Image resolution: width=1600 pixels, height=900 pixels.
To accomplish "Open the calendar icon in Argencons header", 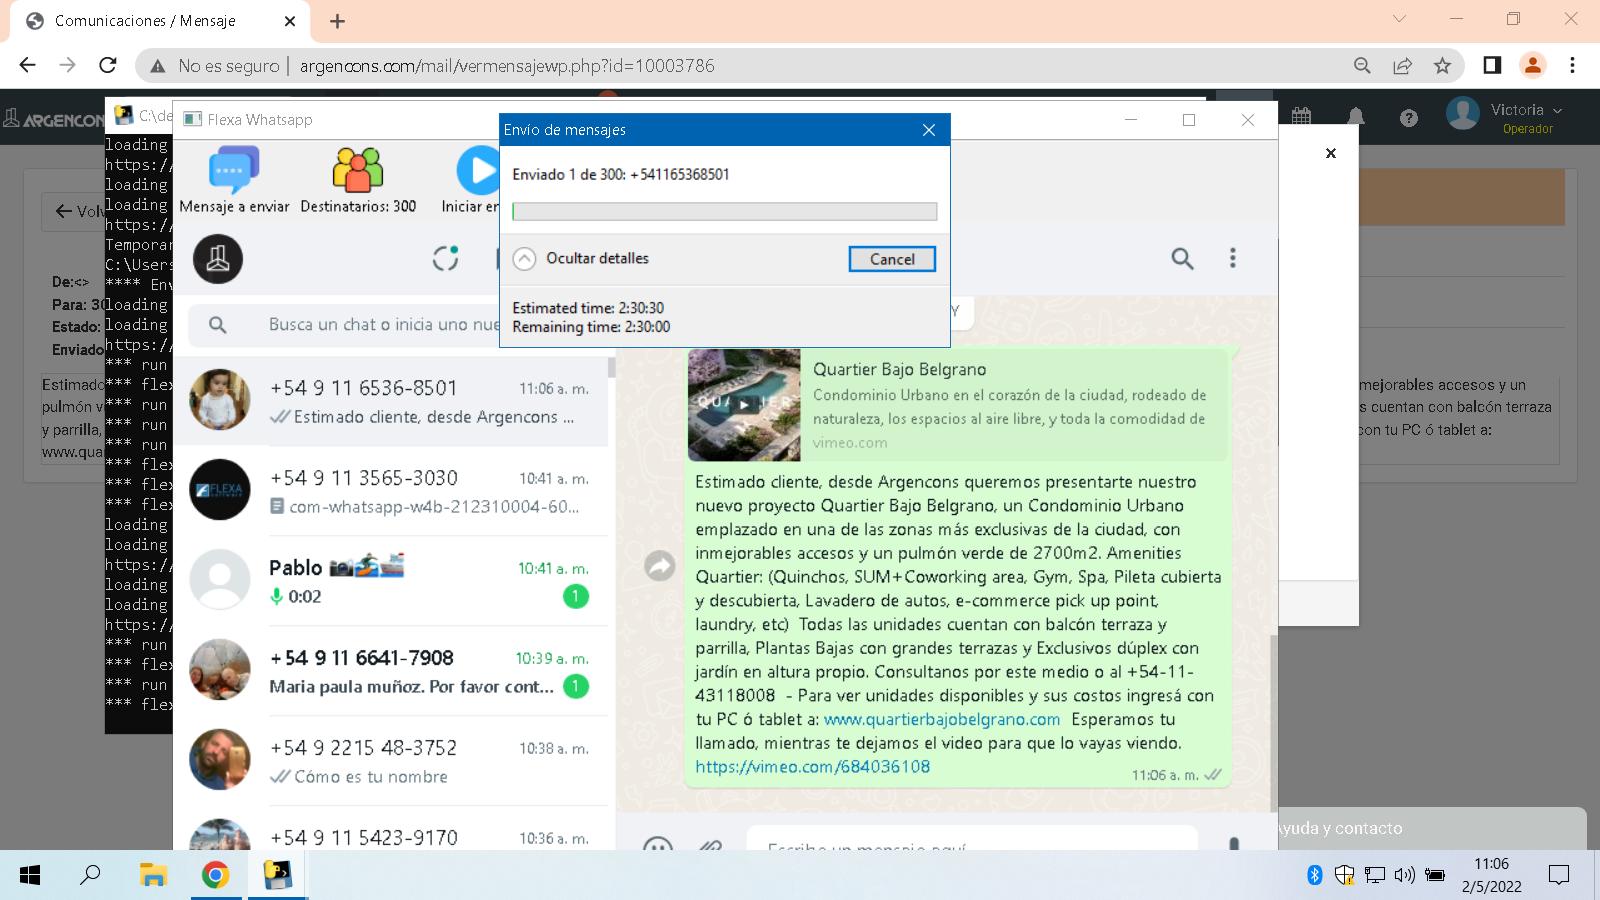I will point(1301,116).
